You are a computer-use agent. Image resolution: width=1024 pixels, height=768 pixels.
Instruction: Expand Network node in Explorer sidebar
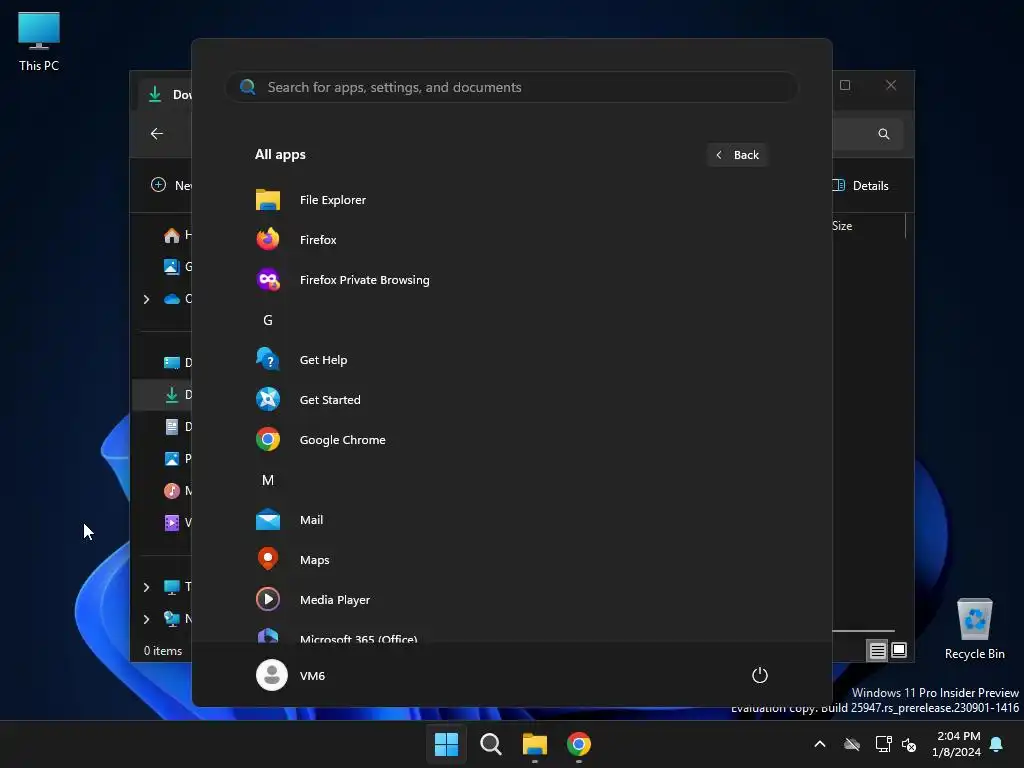coord(146,619)
